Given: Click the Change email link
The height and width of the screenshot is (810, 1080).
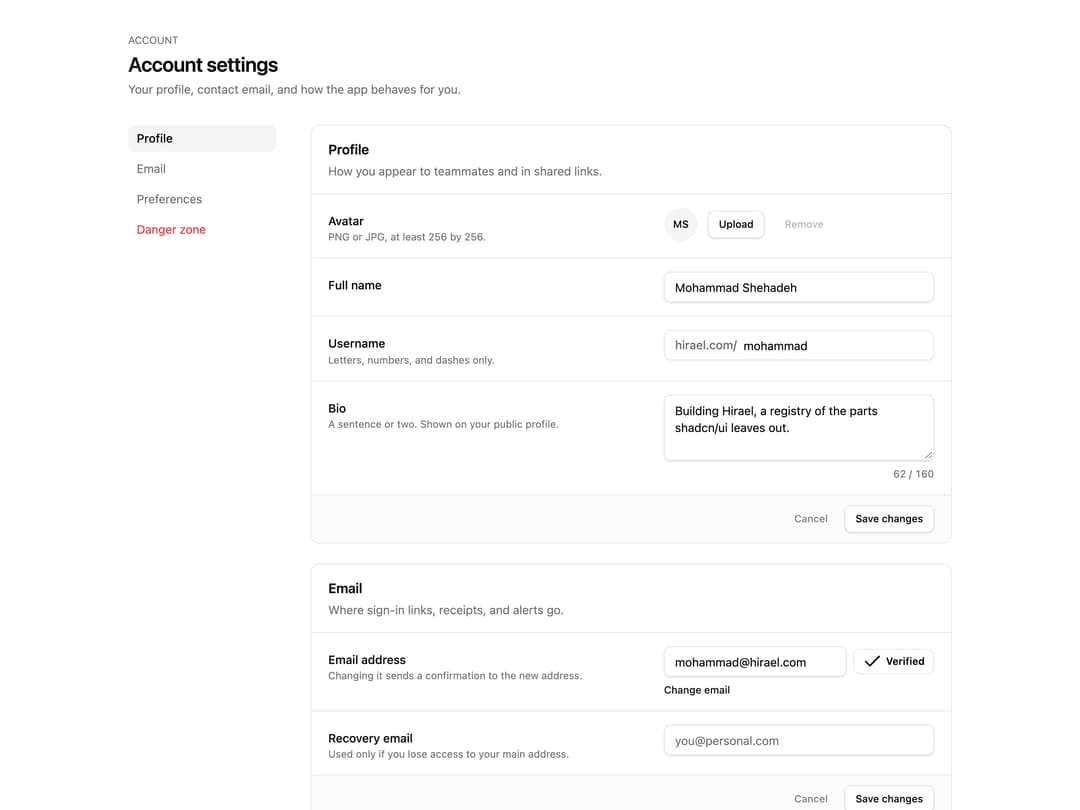Looking at the screenshot, I should click(x=696, y=690).
